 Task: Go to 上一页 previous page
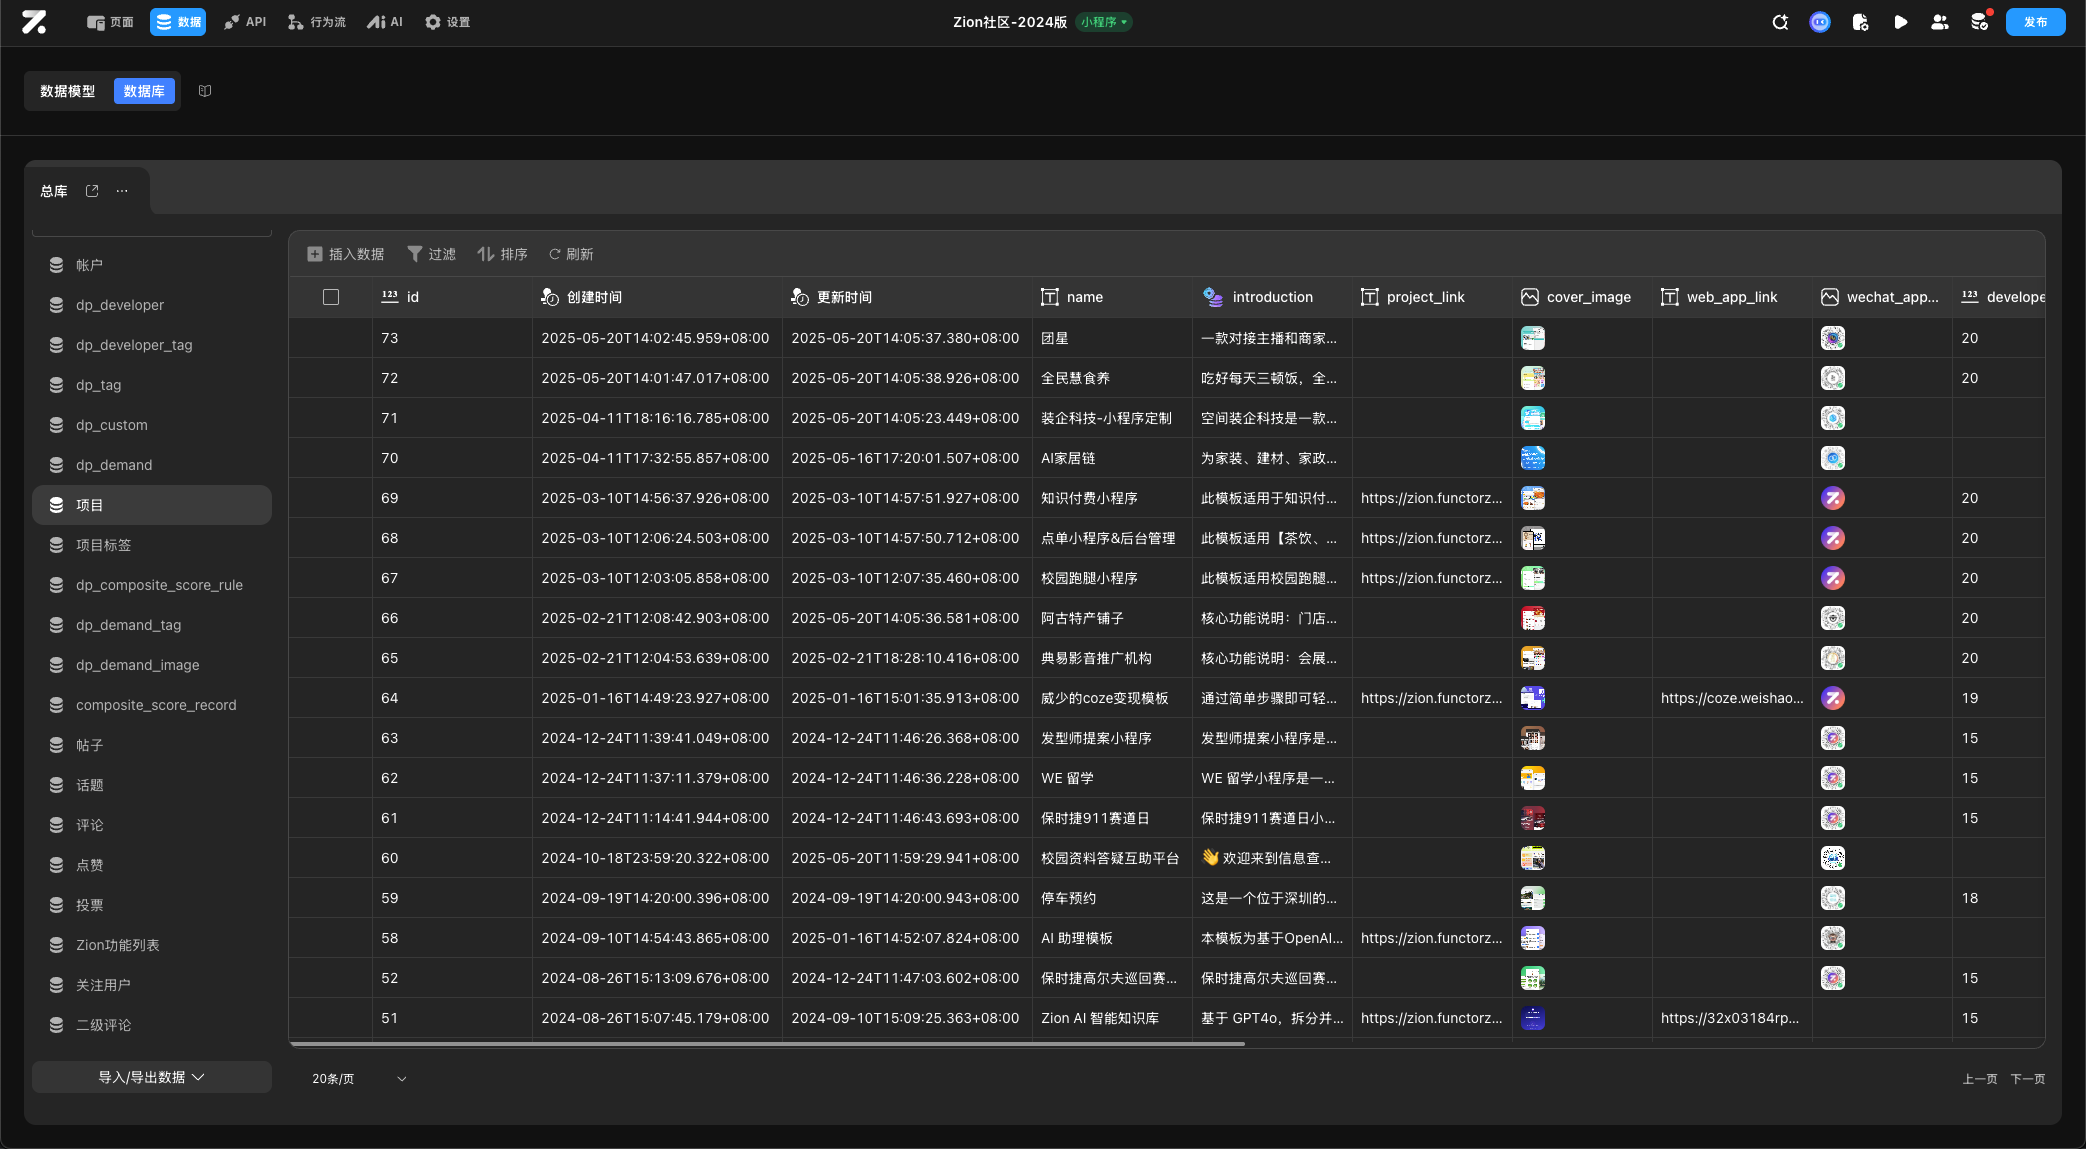pyautogui.click(x=1979, y=1079)
